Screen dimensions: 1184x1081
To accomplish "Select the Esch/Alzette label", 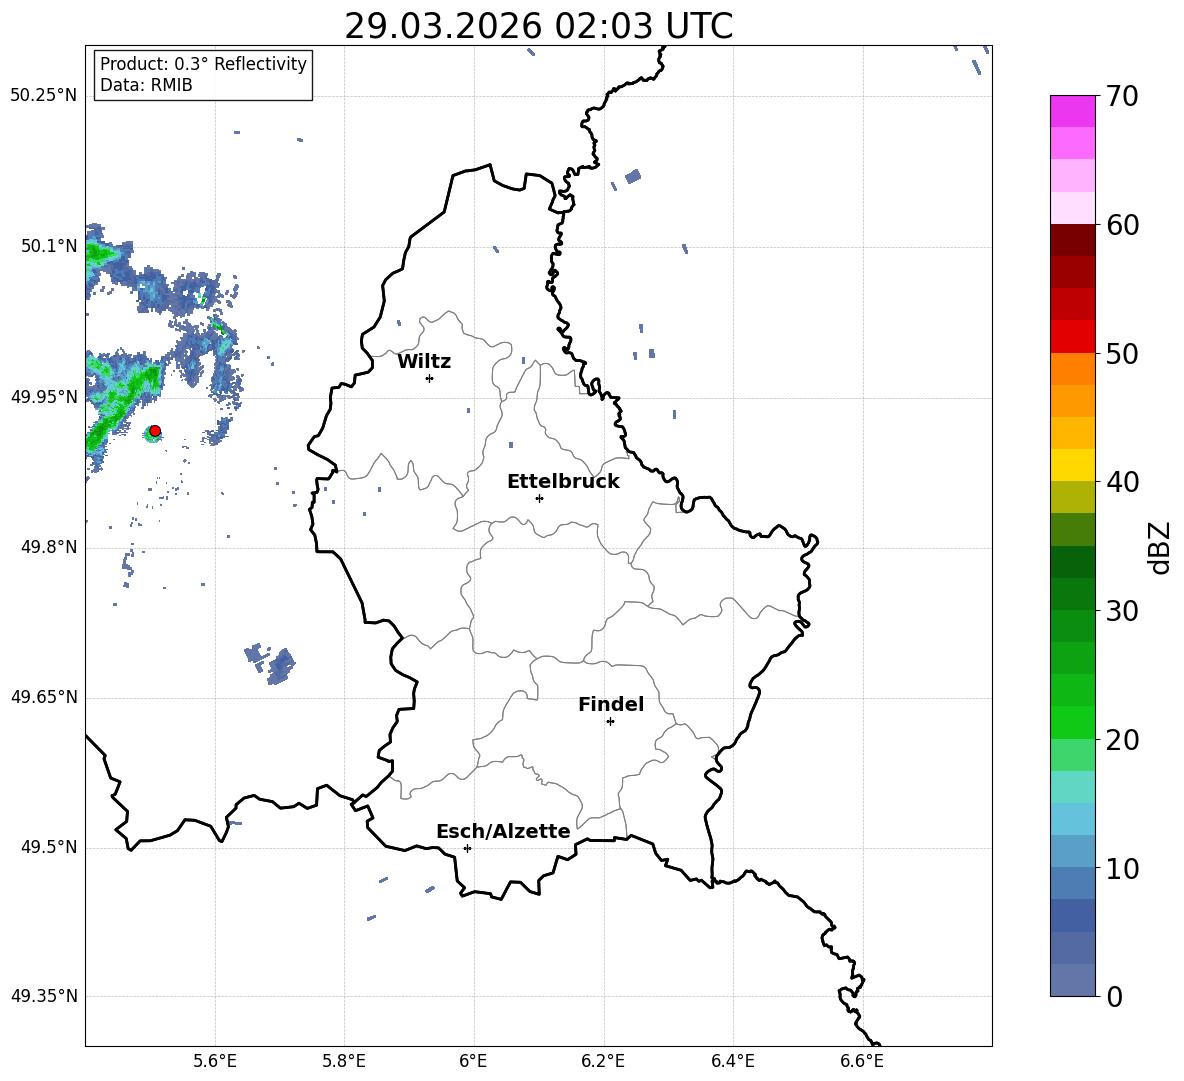I will coord(503,832).
